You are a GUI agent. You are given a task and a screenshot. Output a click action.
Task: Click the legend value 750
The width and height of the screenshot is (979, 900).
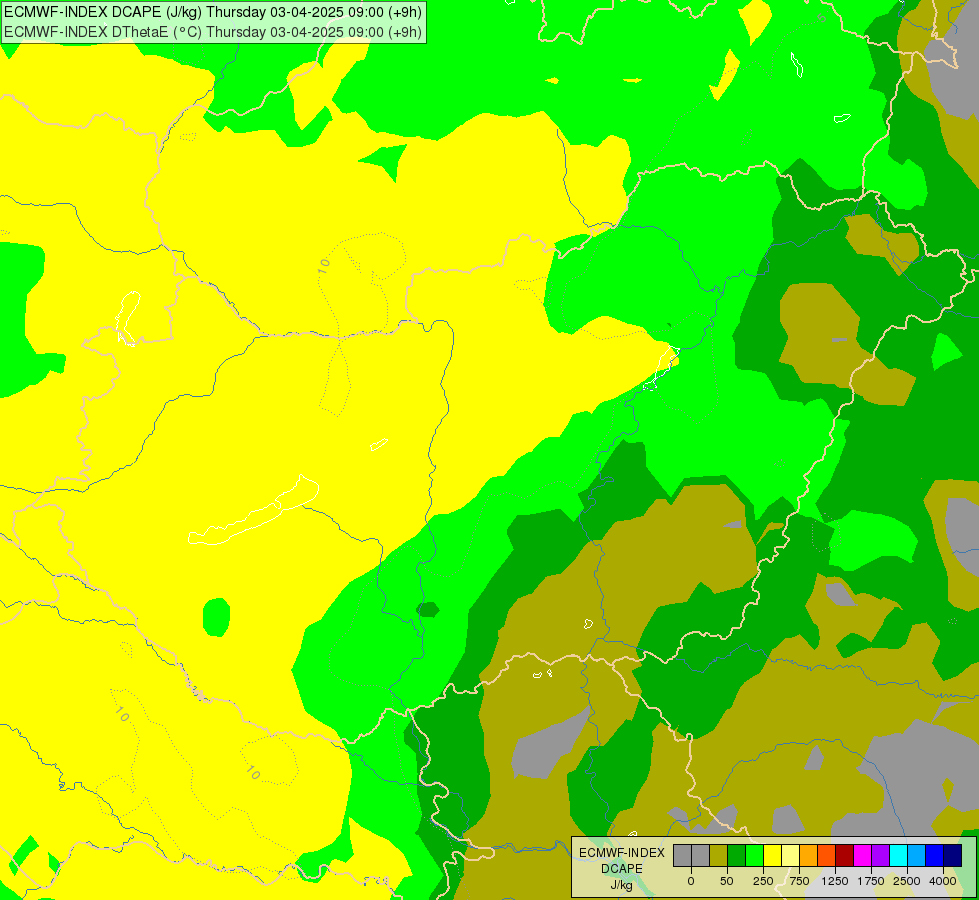coord(799,881)
